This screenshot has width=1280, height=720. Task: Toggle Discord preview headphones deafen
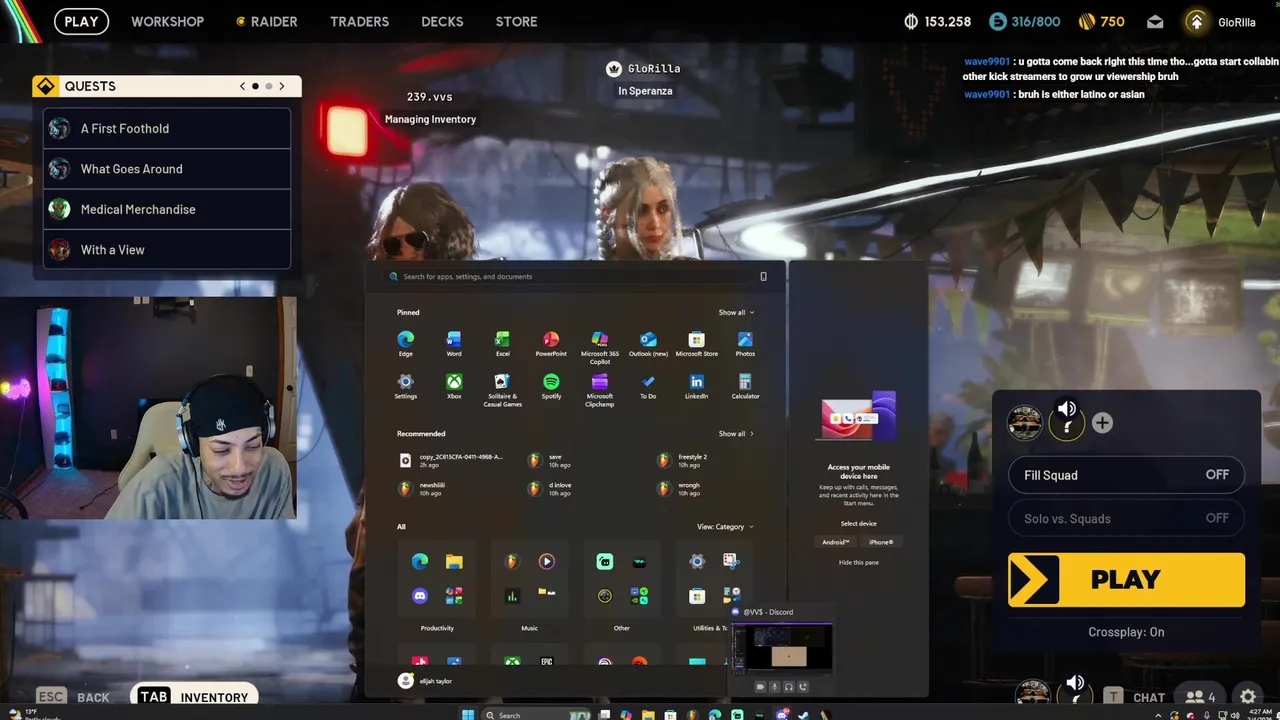click(x=789, y=687)
